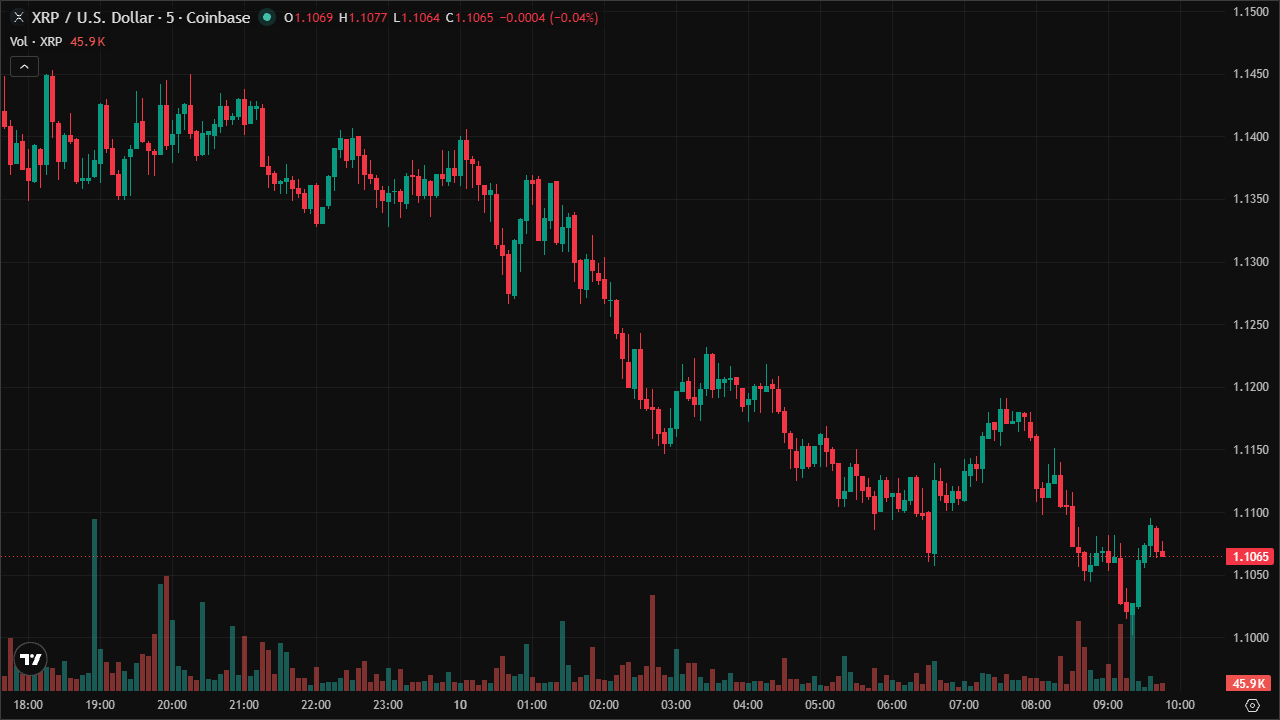Click the 18:00 time axis label
The image size is (1280, 720).
coord(28,705)
